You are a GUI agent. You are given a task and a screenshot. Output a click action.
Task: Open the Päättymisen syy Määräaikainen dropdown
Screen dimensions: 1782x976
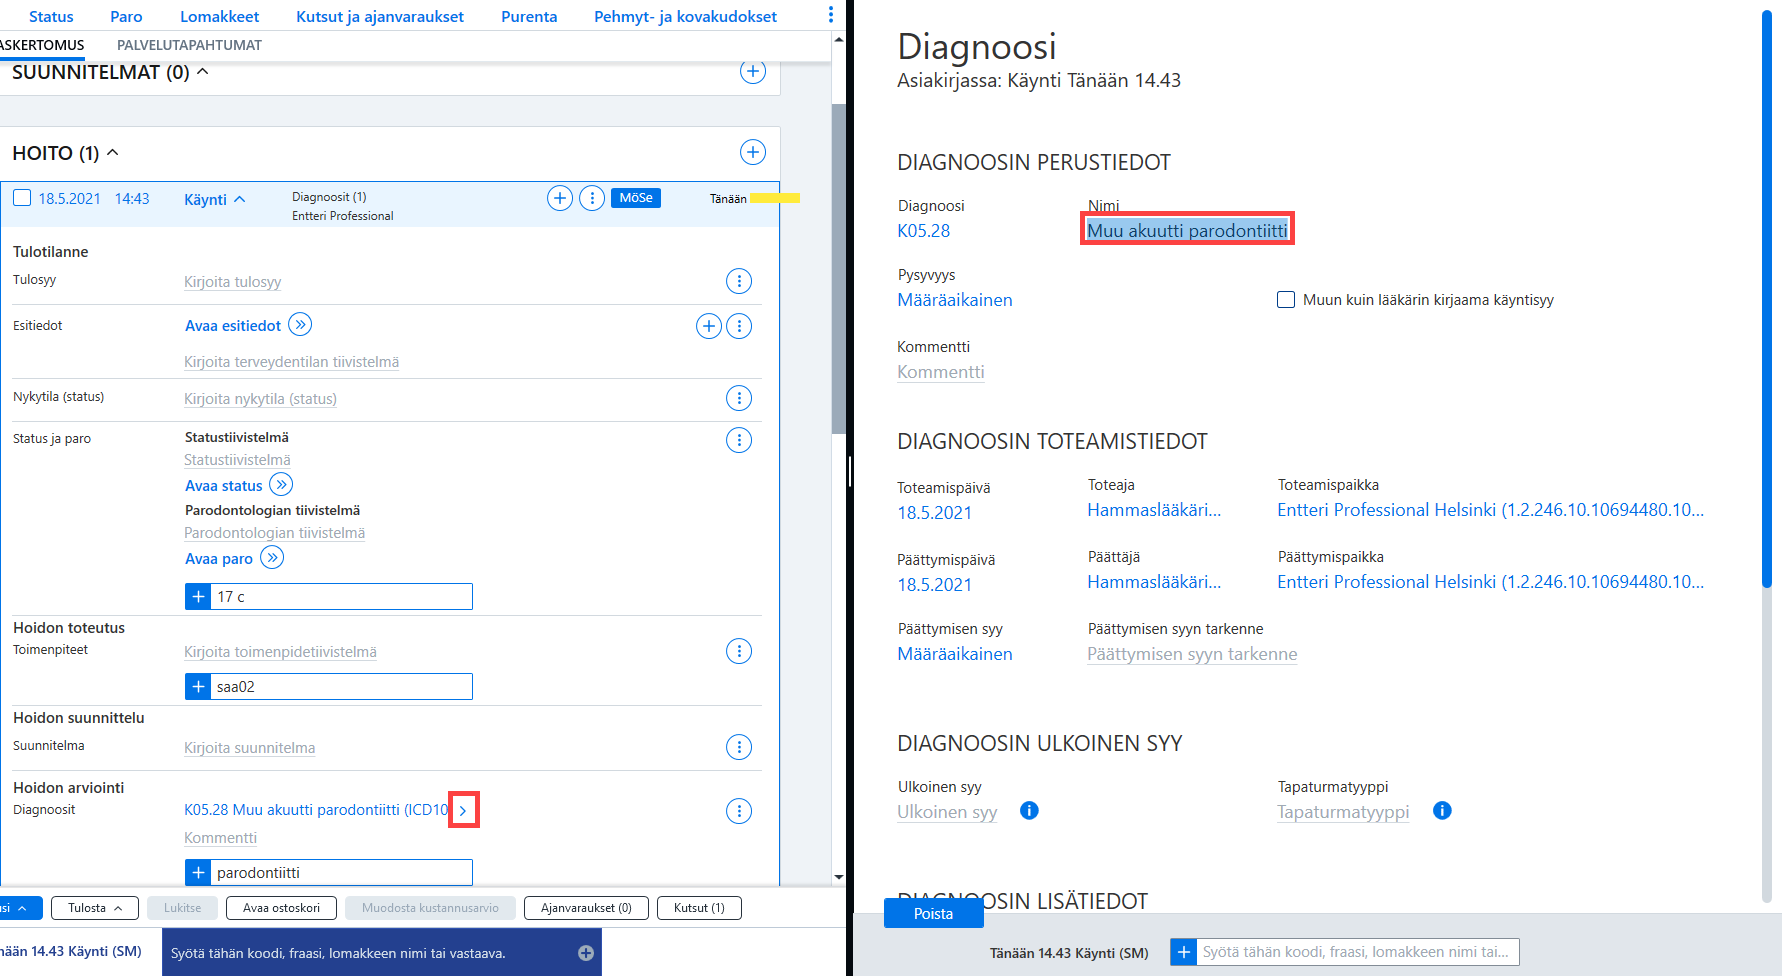point(955,654)
